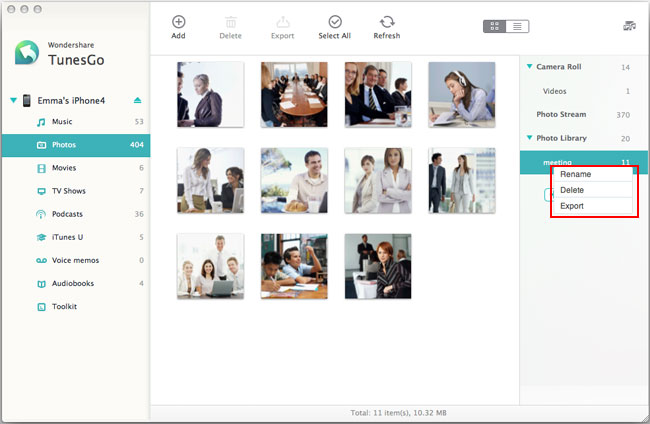Image resolution: width=650 pixels, height=424 pixels.
Task: Select the meeting album row
Action: pos(584,162)
